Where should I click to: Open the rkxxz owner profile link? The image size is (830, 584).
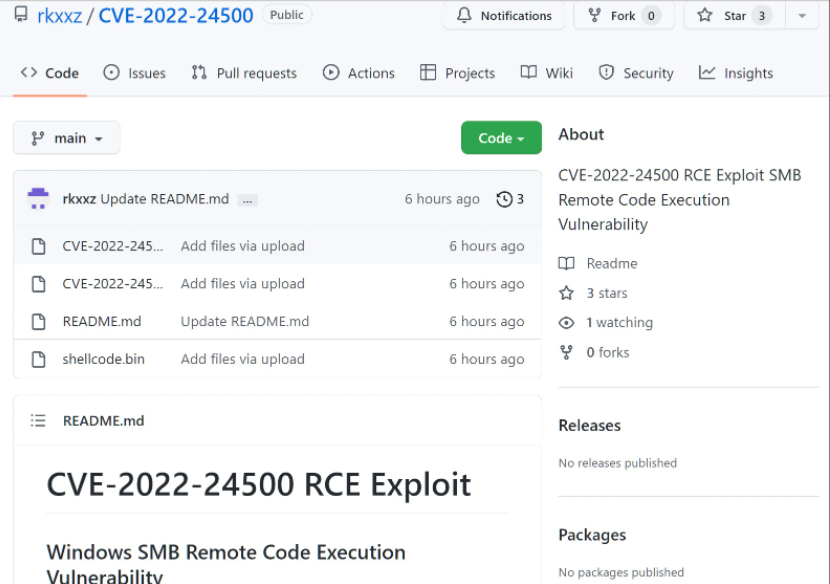coord(59,16)
